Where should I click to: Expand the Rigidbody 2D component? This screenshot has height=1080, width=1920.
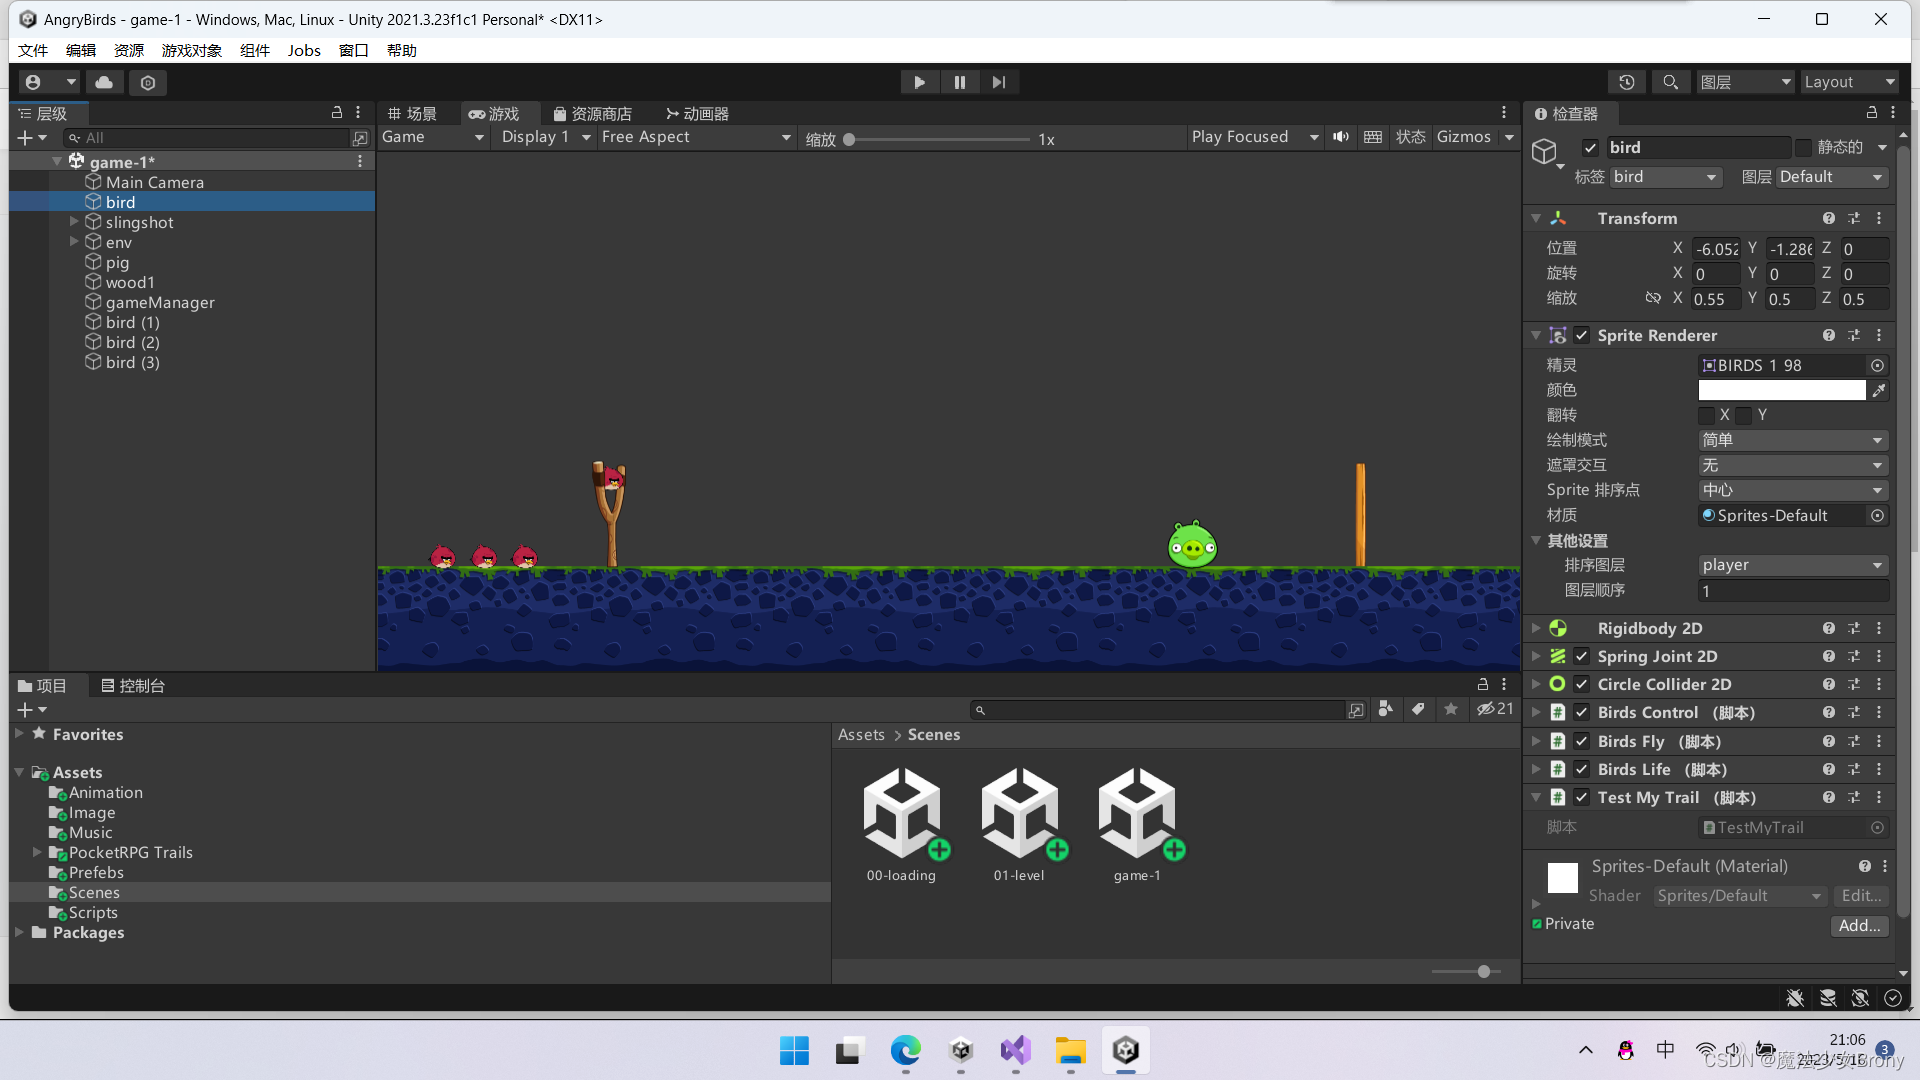click(x=1536, y=629)
